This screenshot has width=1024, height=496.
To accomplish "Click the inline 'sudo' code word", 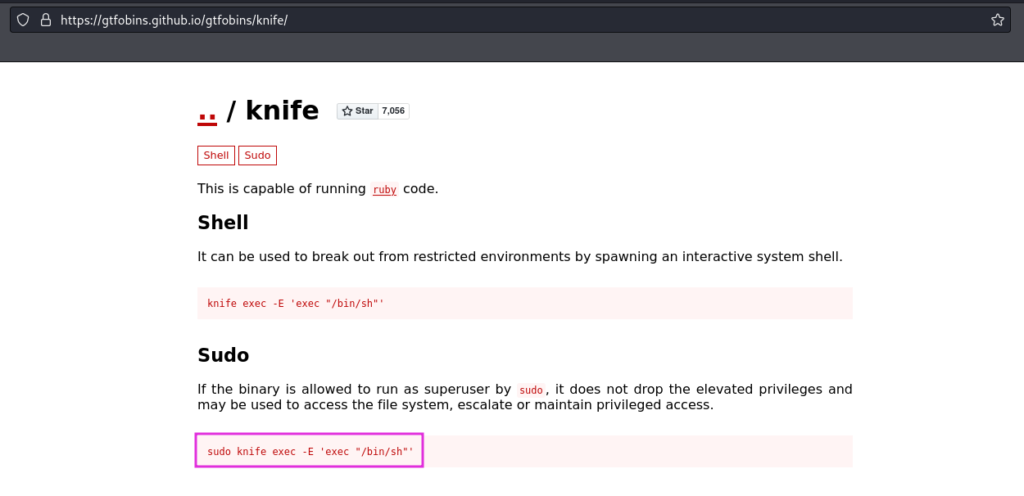I will (531, 389).
